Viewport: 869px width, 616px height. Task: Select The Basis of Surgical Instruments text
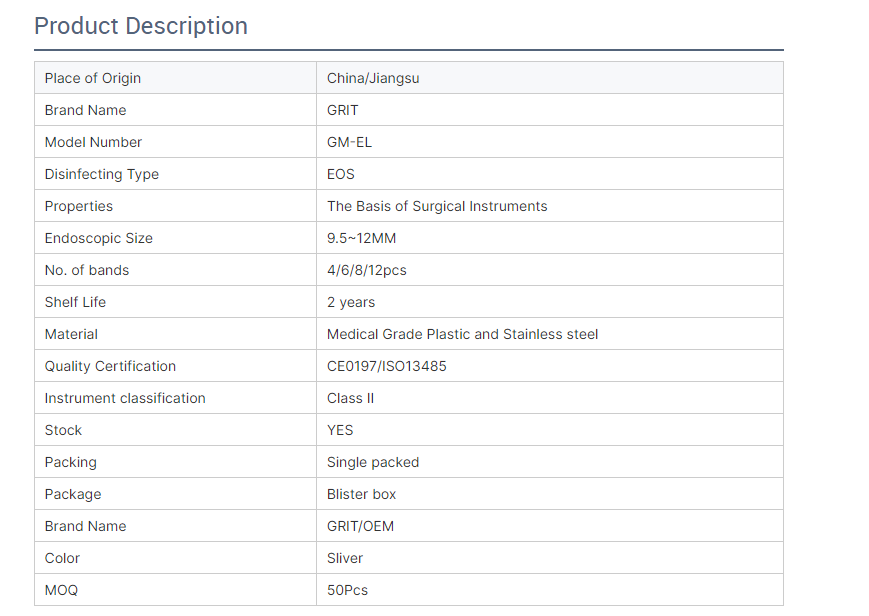pyautogui.click(x=437, y=206)
